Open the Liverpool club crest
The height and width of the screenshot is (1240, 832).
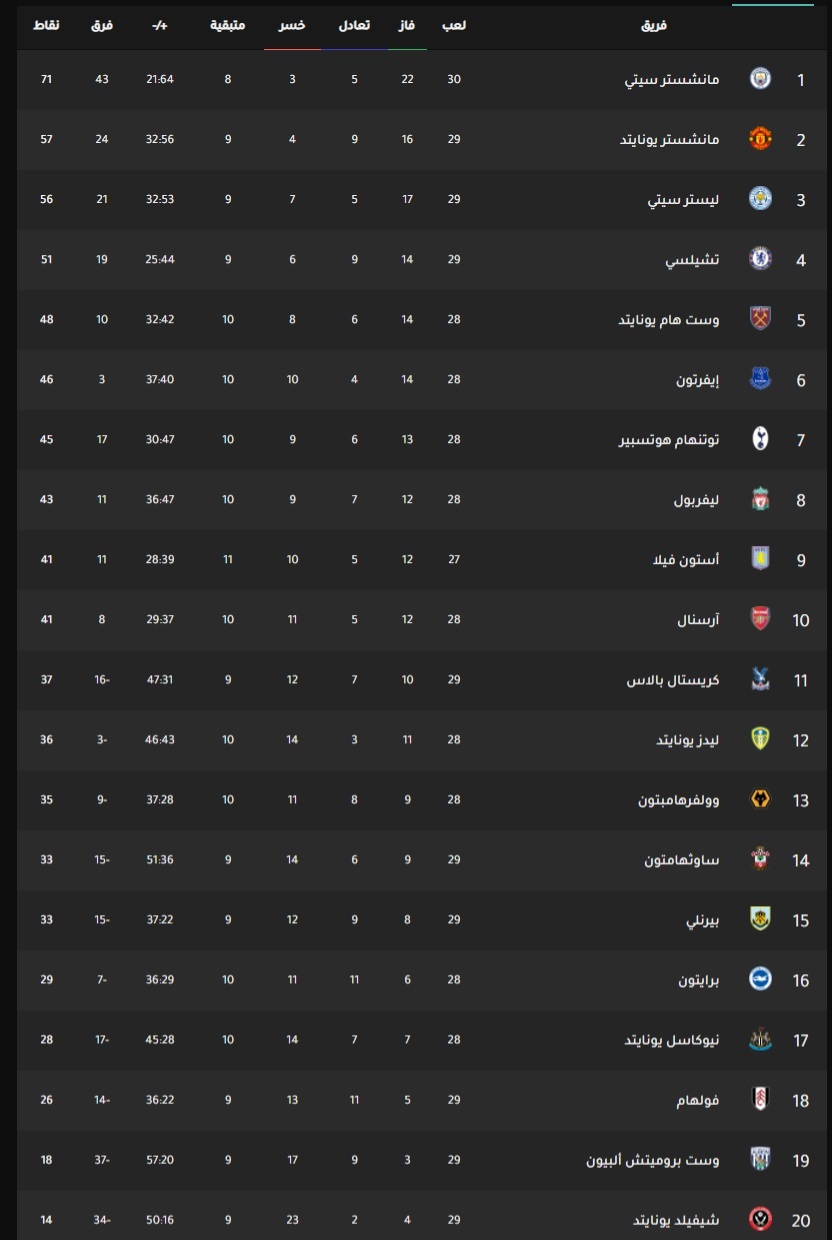760,499
